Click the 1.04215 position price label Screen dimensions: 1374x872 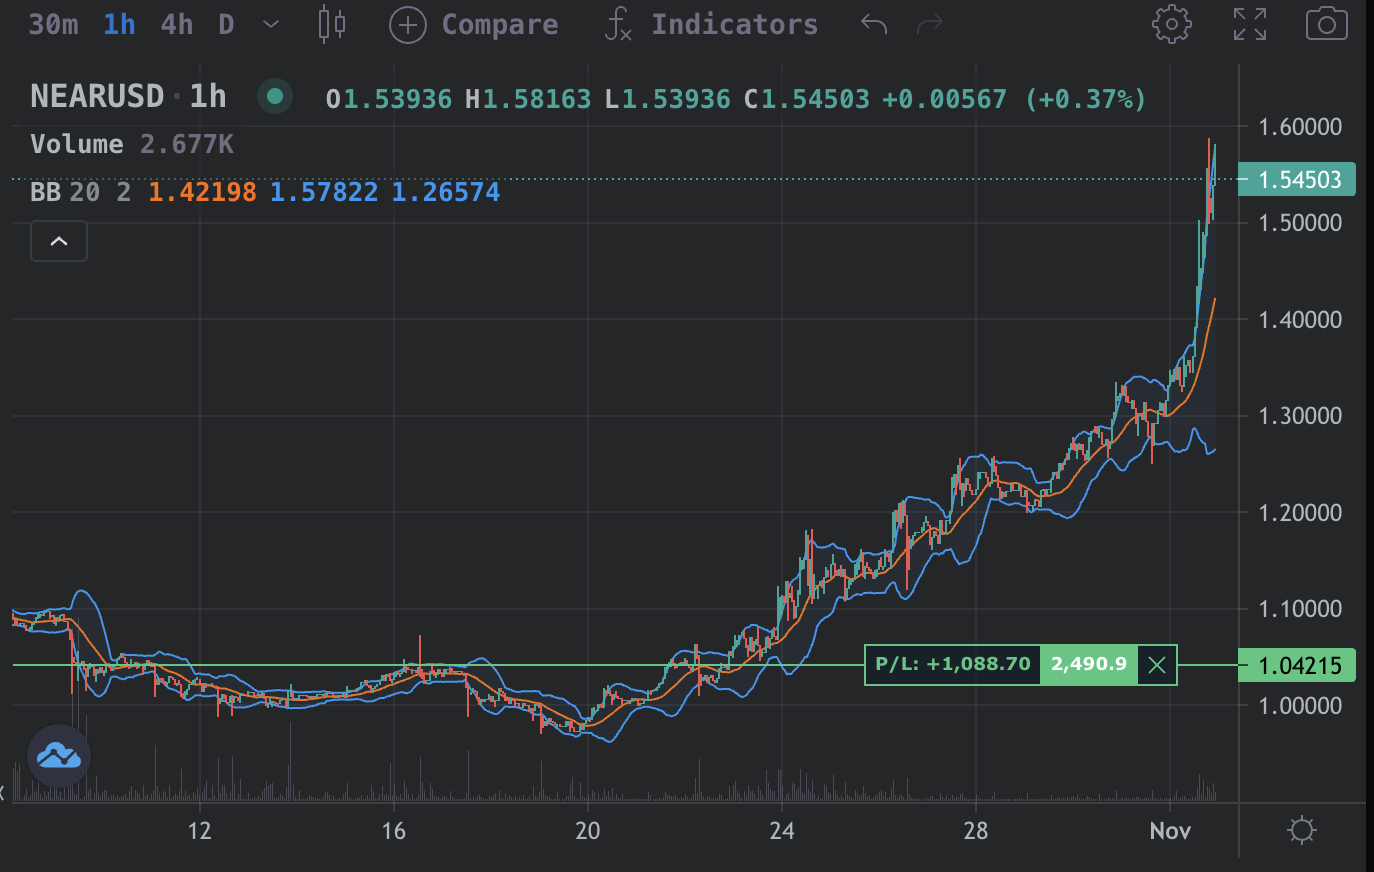coord(1297,665)
